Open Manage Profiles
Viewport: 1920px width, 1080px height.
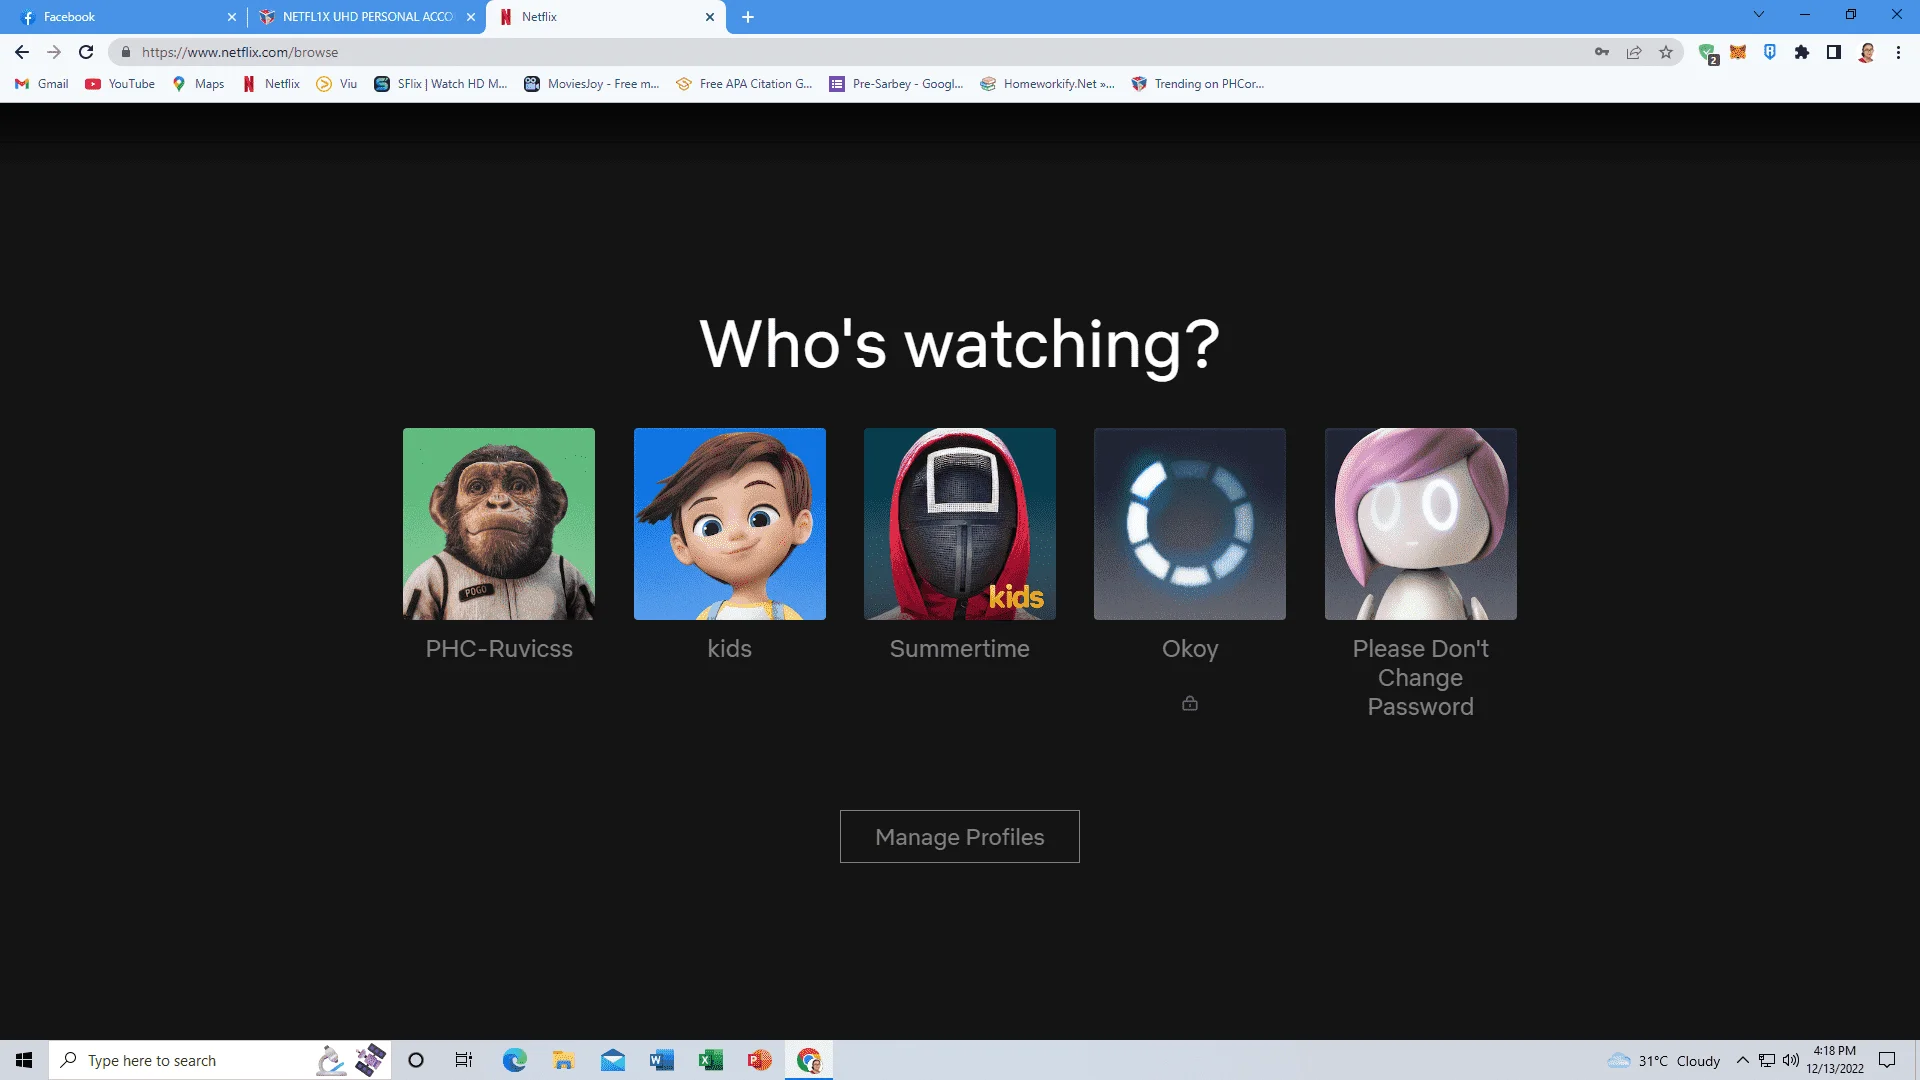click(x=960, y=837)
